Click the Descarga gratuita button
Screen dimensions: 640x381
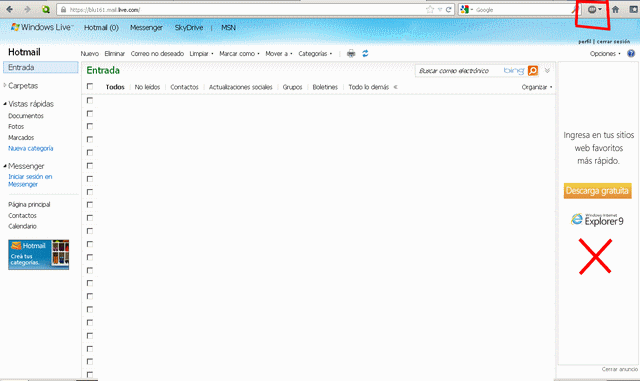598,191
